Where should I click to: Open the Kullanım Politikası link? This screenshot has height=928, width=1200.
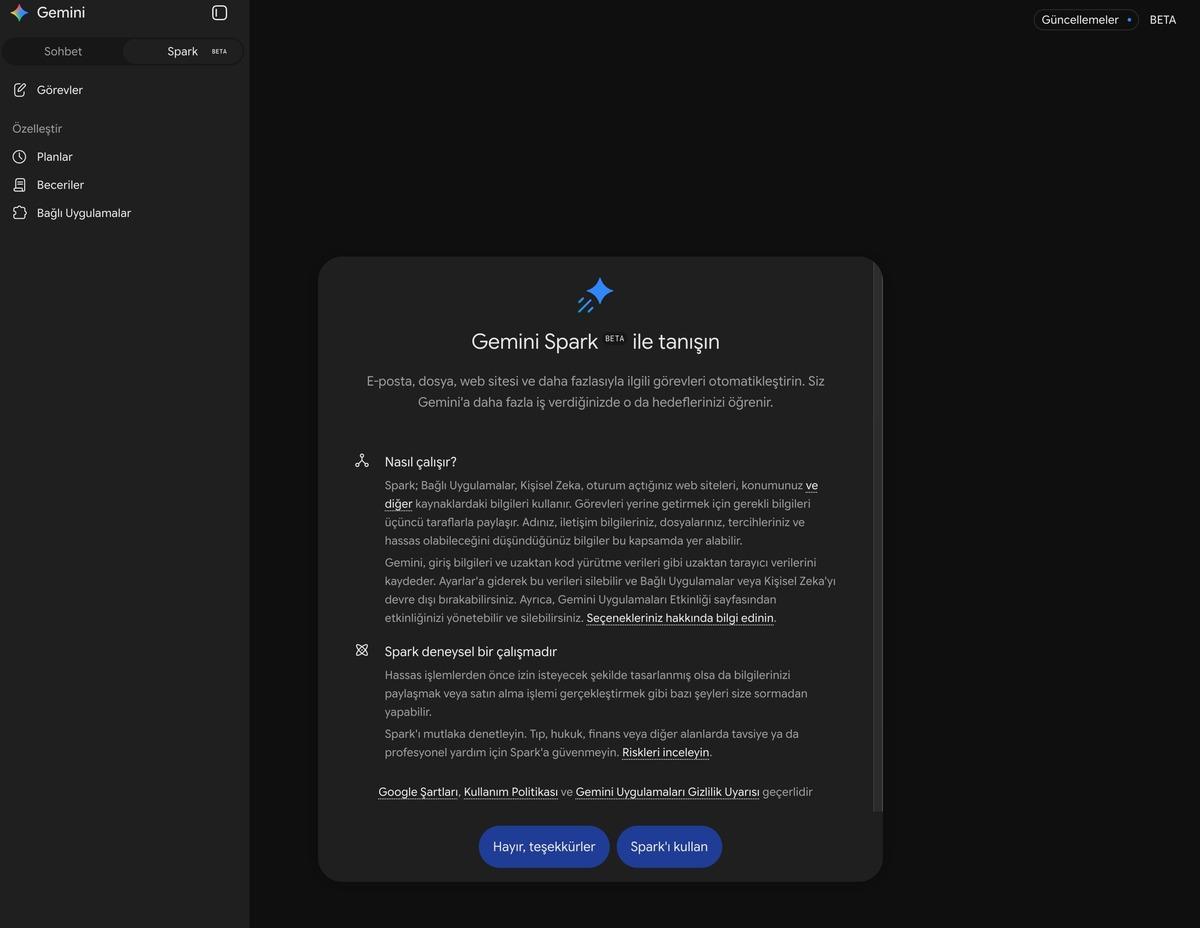pyautogui.click(x=511, y=792)
